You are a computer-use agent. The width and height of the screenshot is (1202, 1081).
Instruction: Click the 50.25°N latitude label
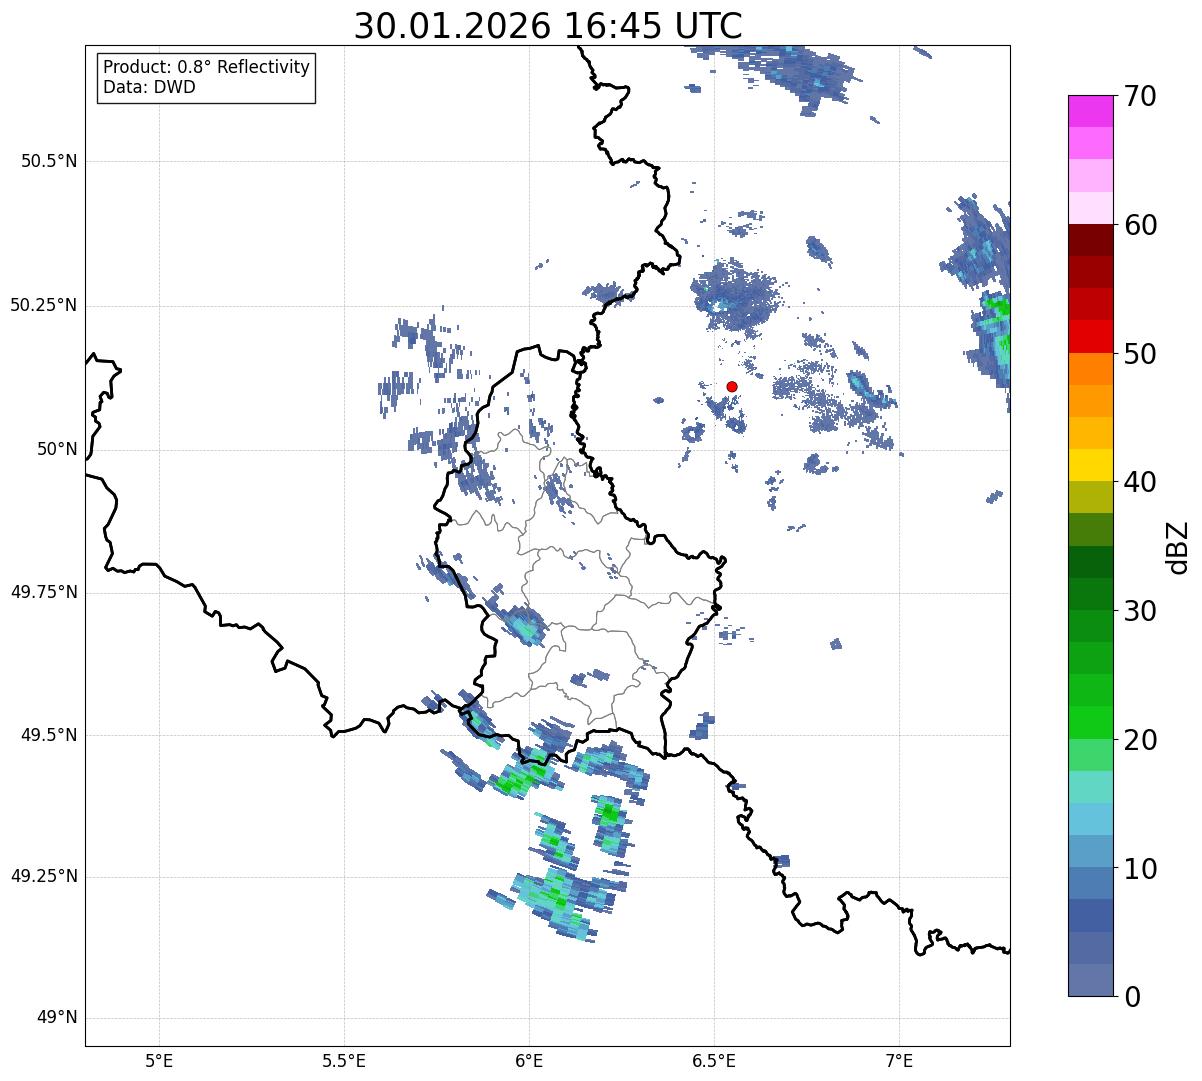click(44, 305)
